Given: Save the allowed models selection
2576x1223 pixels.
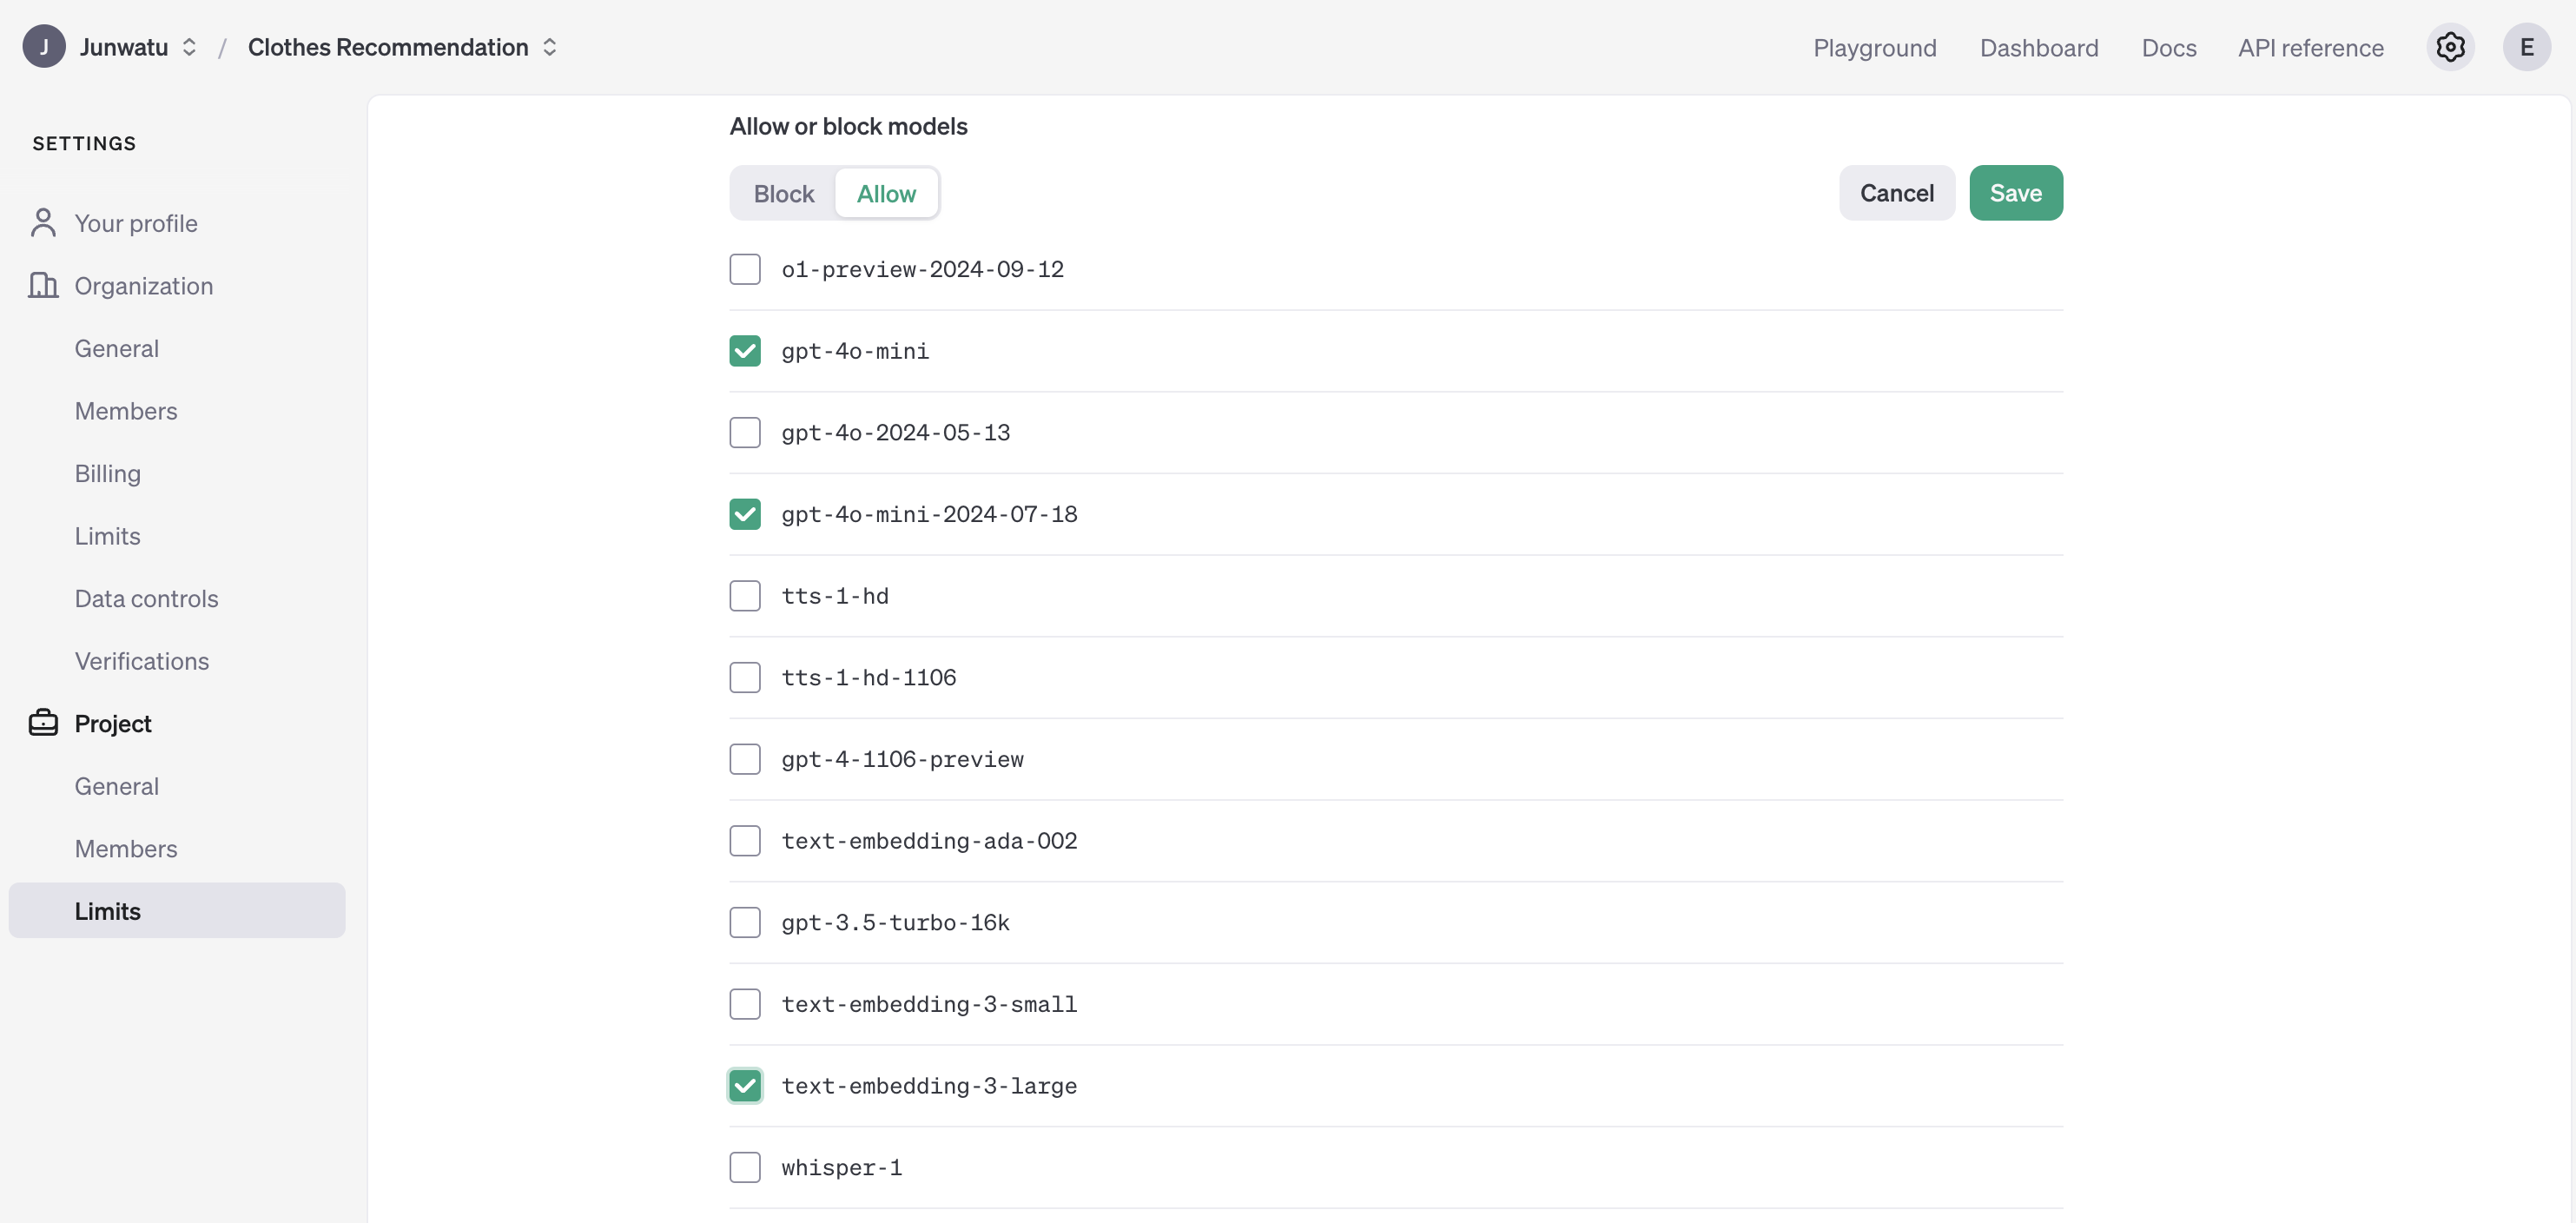Looking at the screenshot, I should click(2015, 193).
